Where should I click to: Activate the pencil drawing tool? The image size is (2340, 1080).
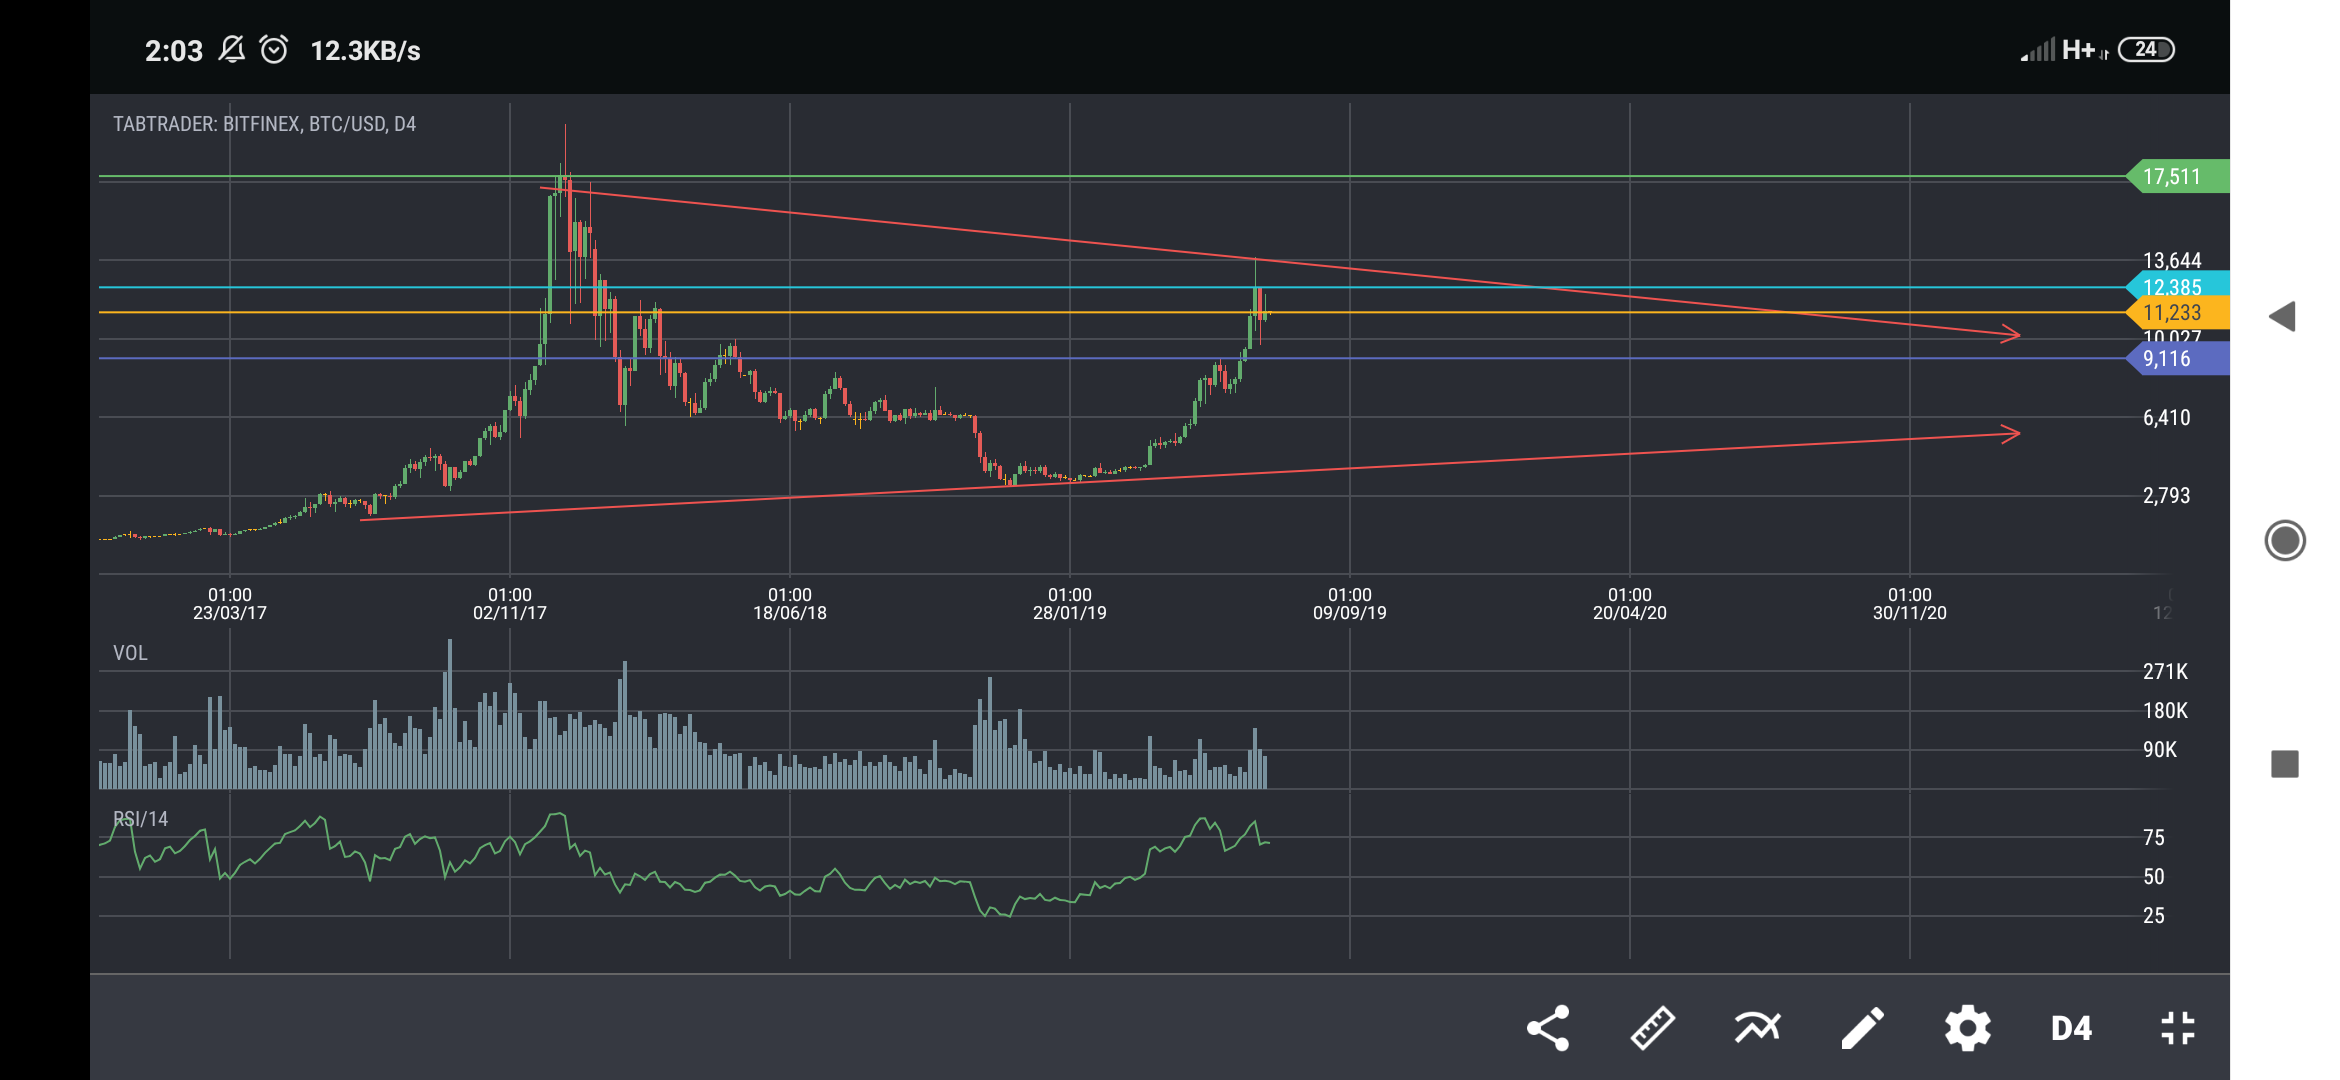[1862, 1028]
